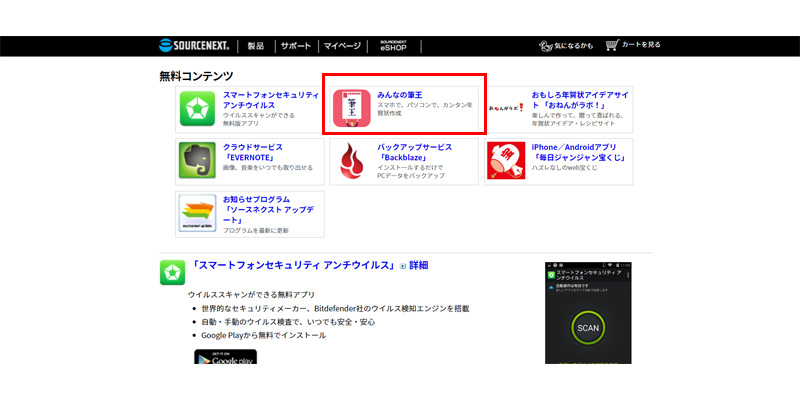Image resolution: width=800 pixels, height=400 pixels.
Task: Click the green antivirus pentagon icon in grid
Action: pos(197,109)
